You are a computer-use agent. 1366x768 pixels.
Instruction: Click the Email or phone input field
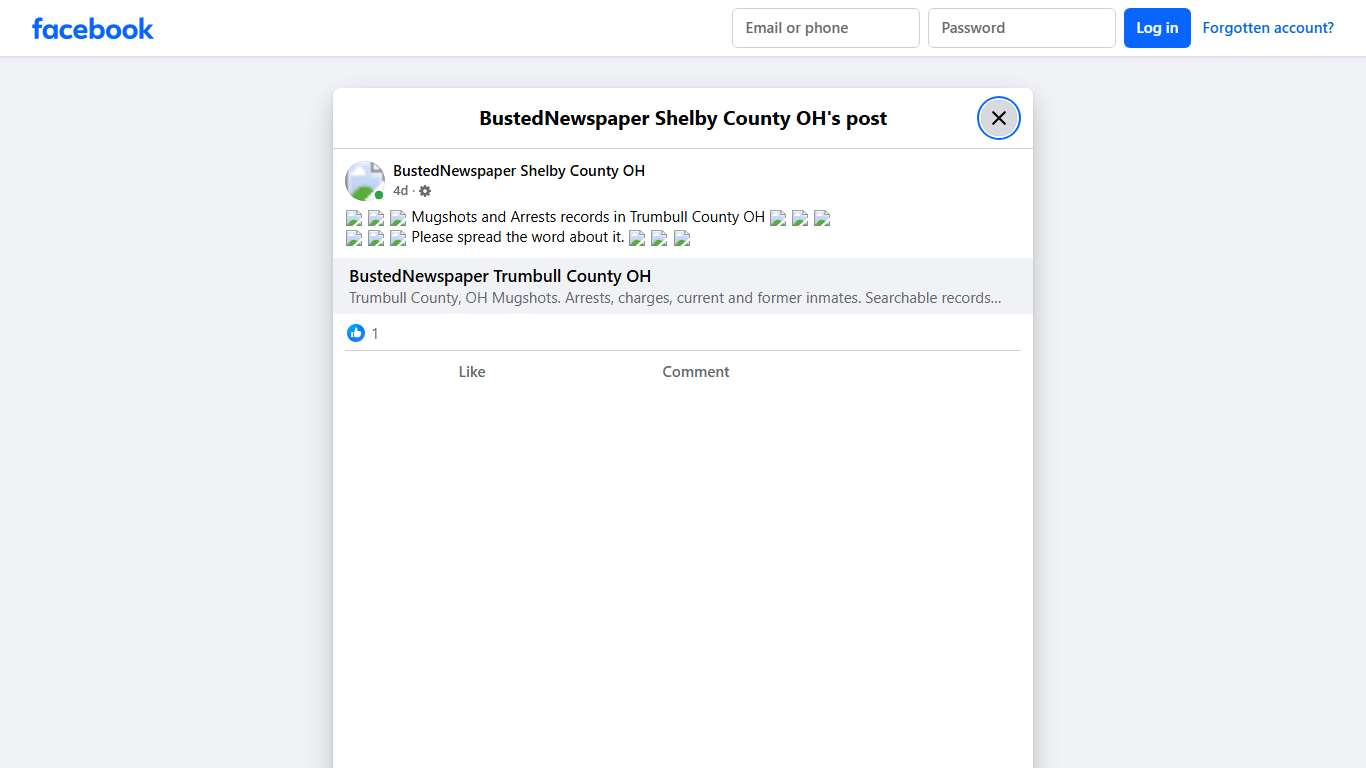pyautogui.click(x=825, y=28)
